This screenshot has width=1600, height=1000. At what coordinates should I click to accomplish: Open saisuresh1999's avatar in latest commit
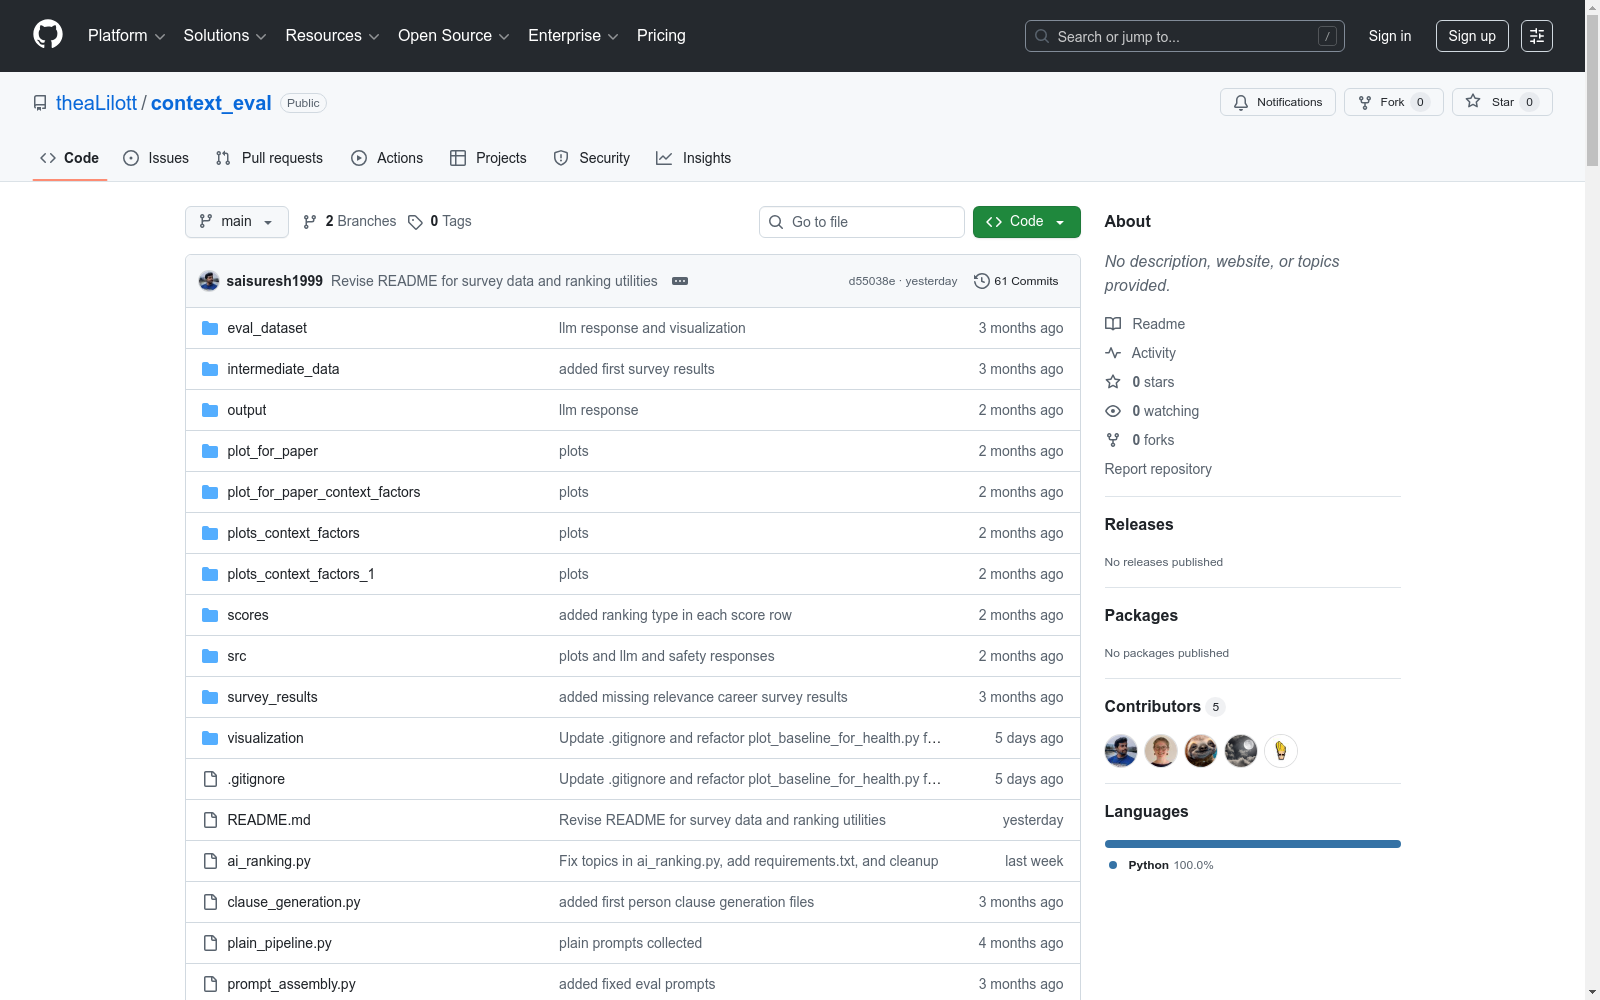click(x=209, y=281)
